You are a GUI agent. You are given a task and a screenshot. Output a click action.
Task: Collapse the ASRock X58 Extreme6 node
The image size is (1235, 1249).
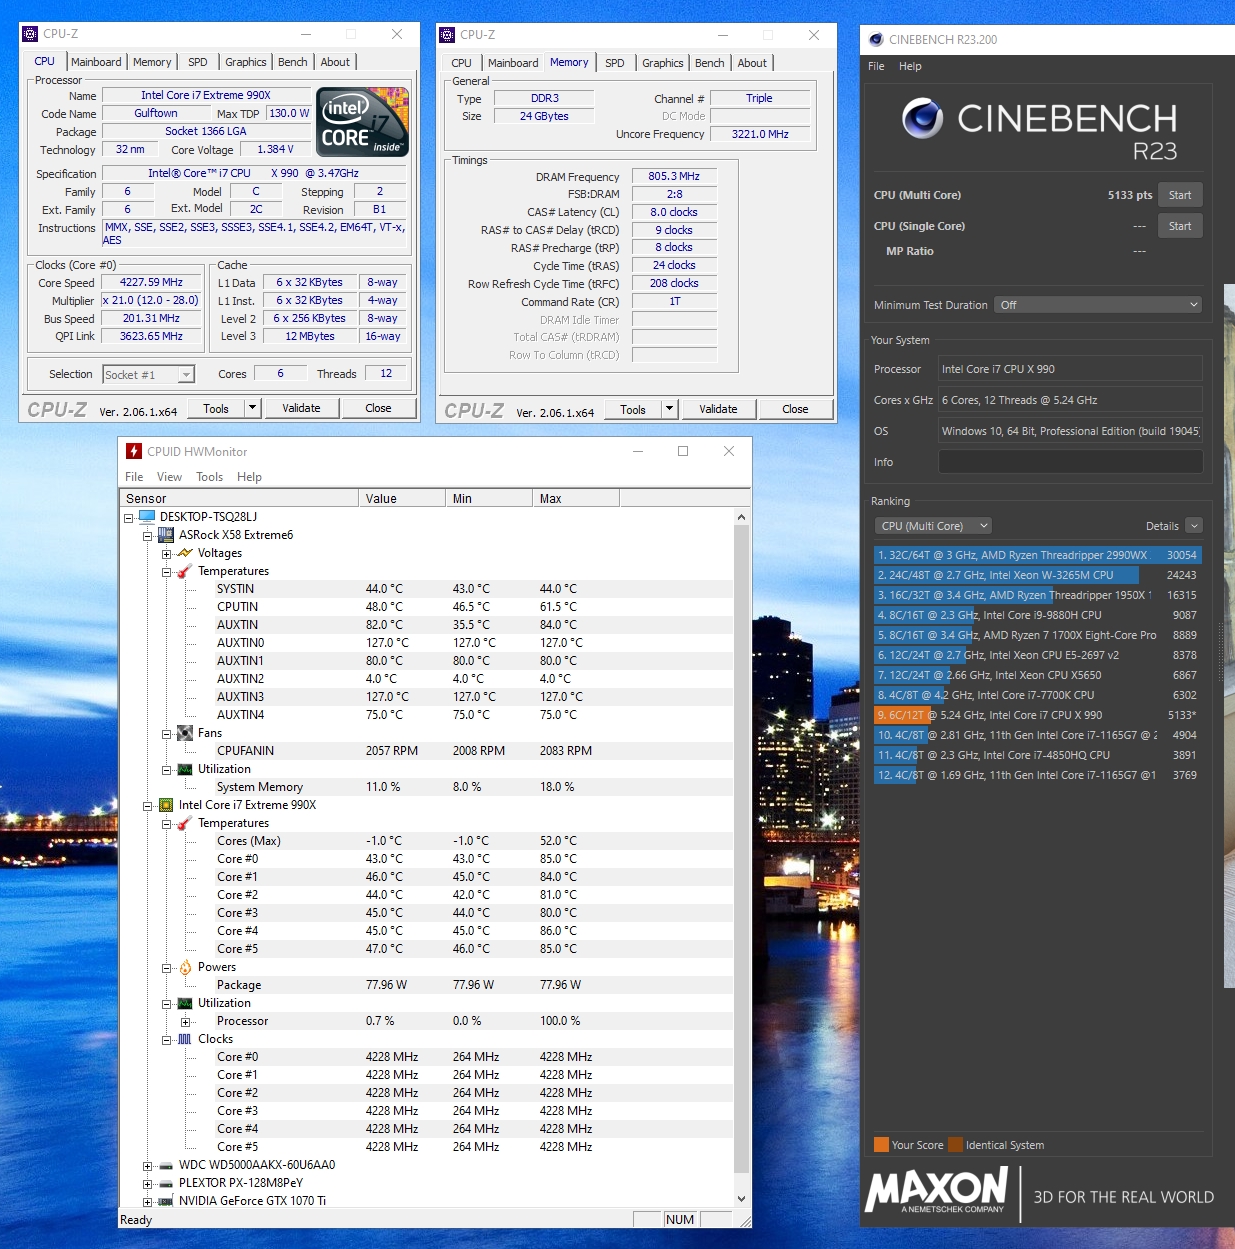[x=148, y=536]
